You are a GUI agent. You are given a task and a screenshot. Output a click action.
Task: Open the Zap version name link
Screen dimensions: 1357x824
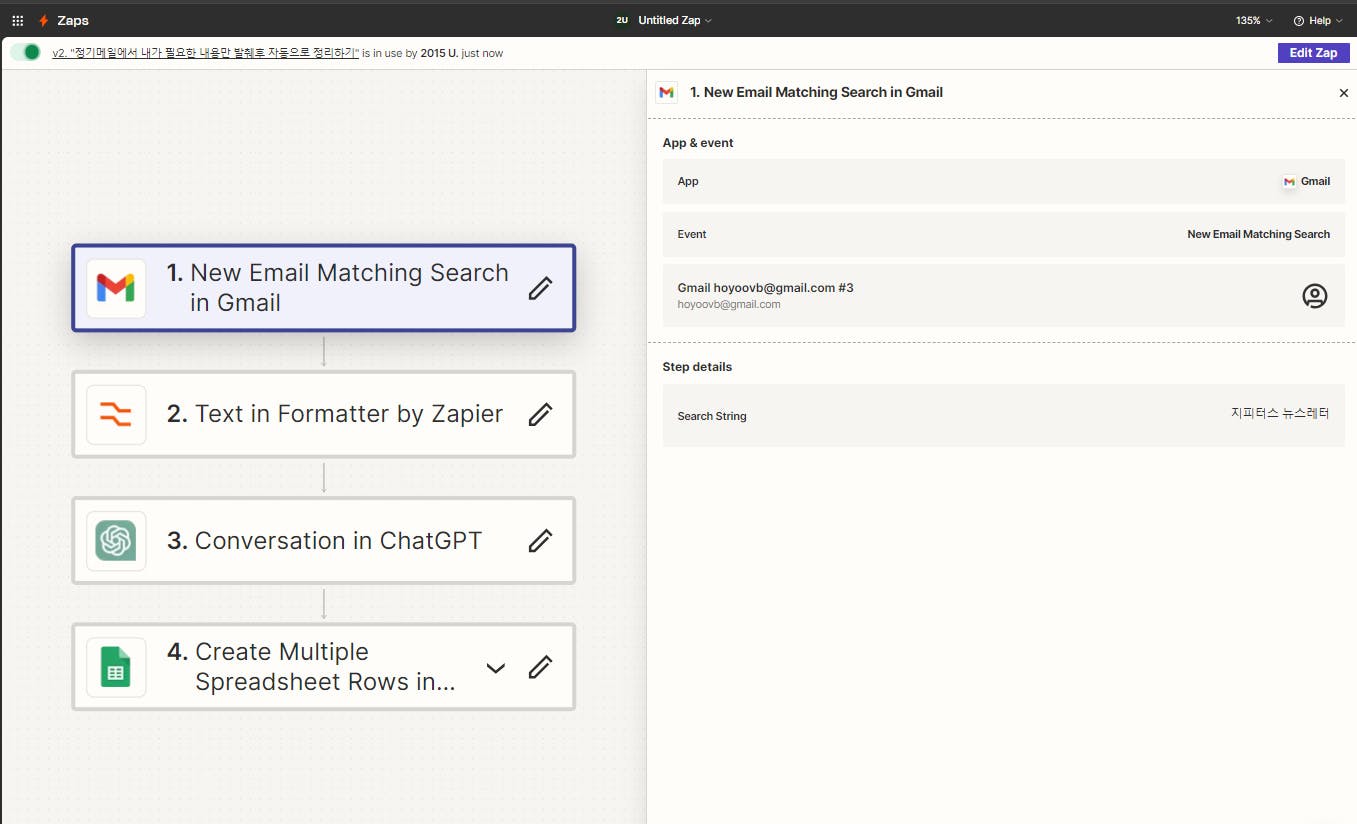(x=205, y=53)
